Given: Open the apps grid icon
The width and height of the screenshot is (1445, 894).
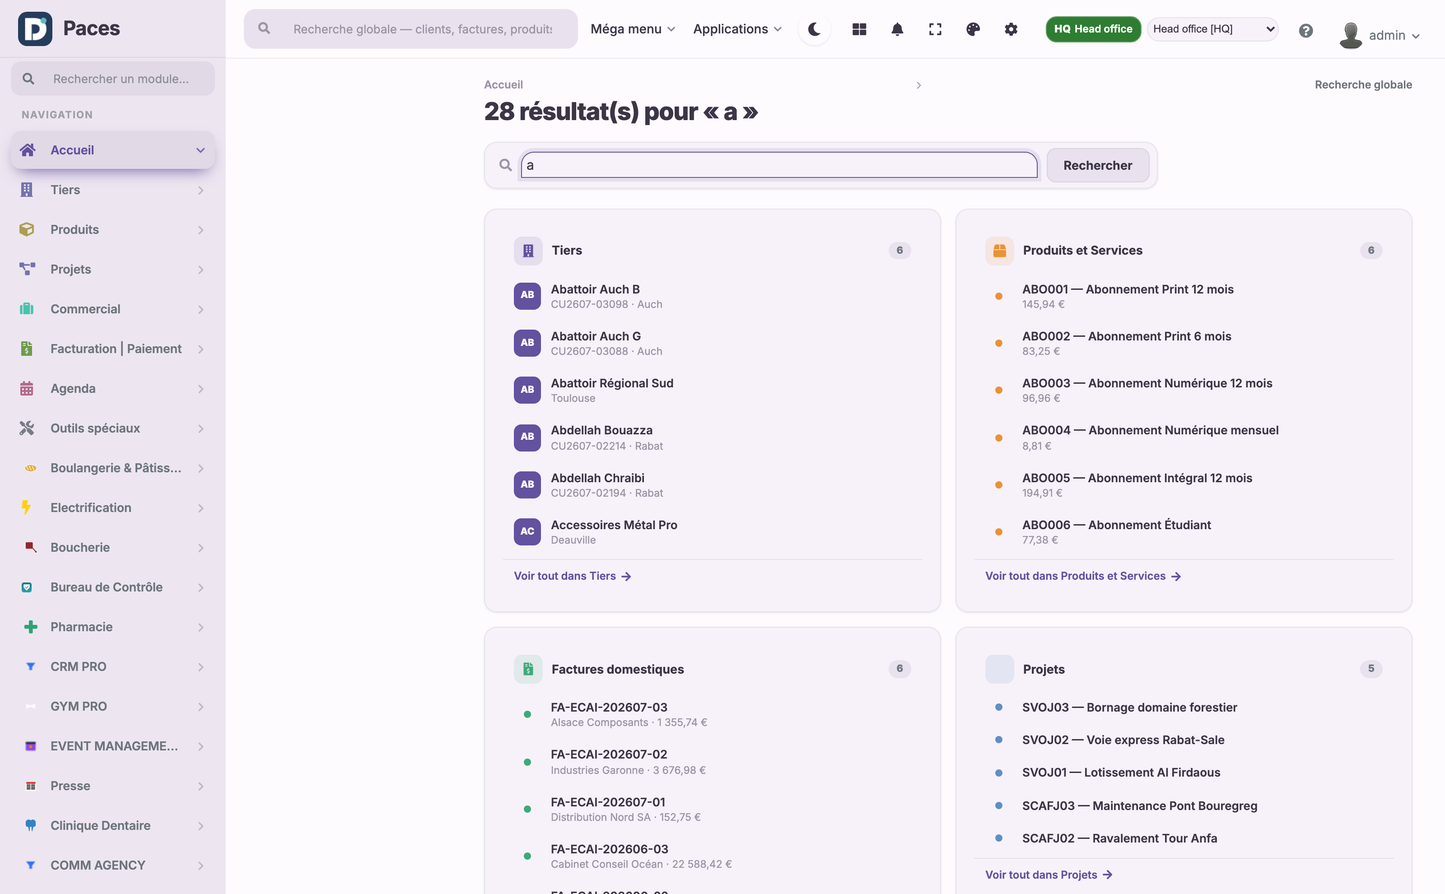Looking at the screenshot, I should pyautogui.click(x=859, y=29).
